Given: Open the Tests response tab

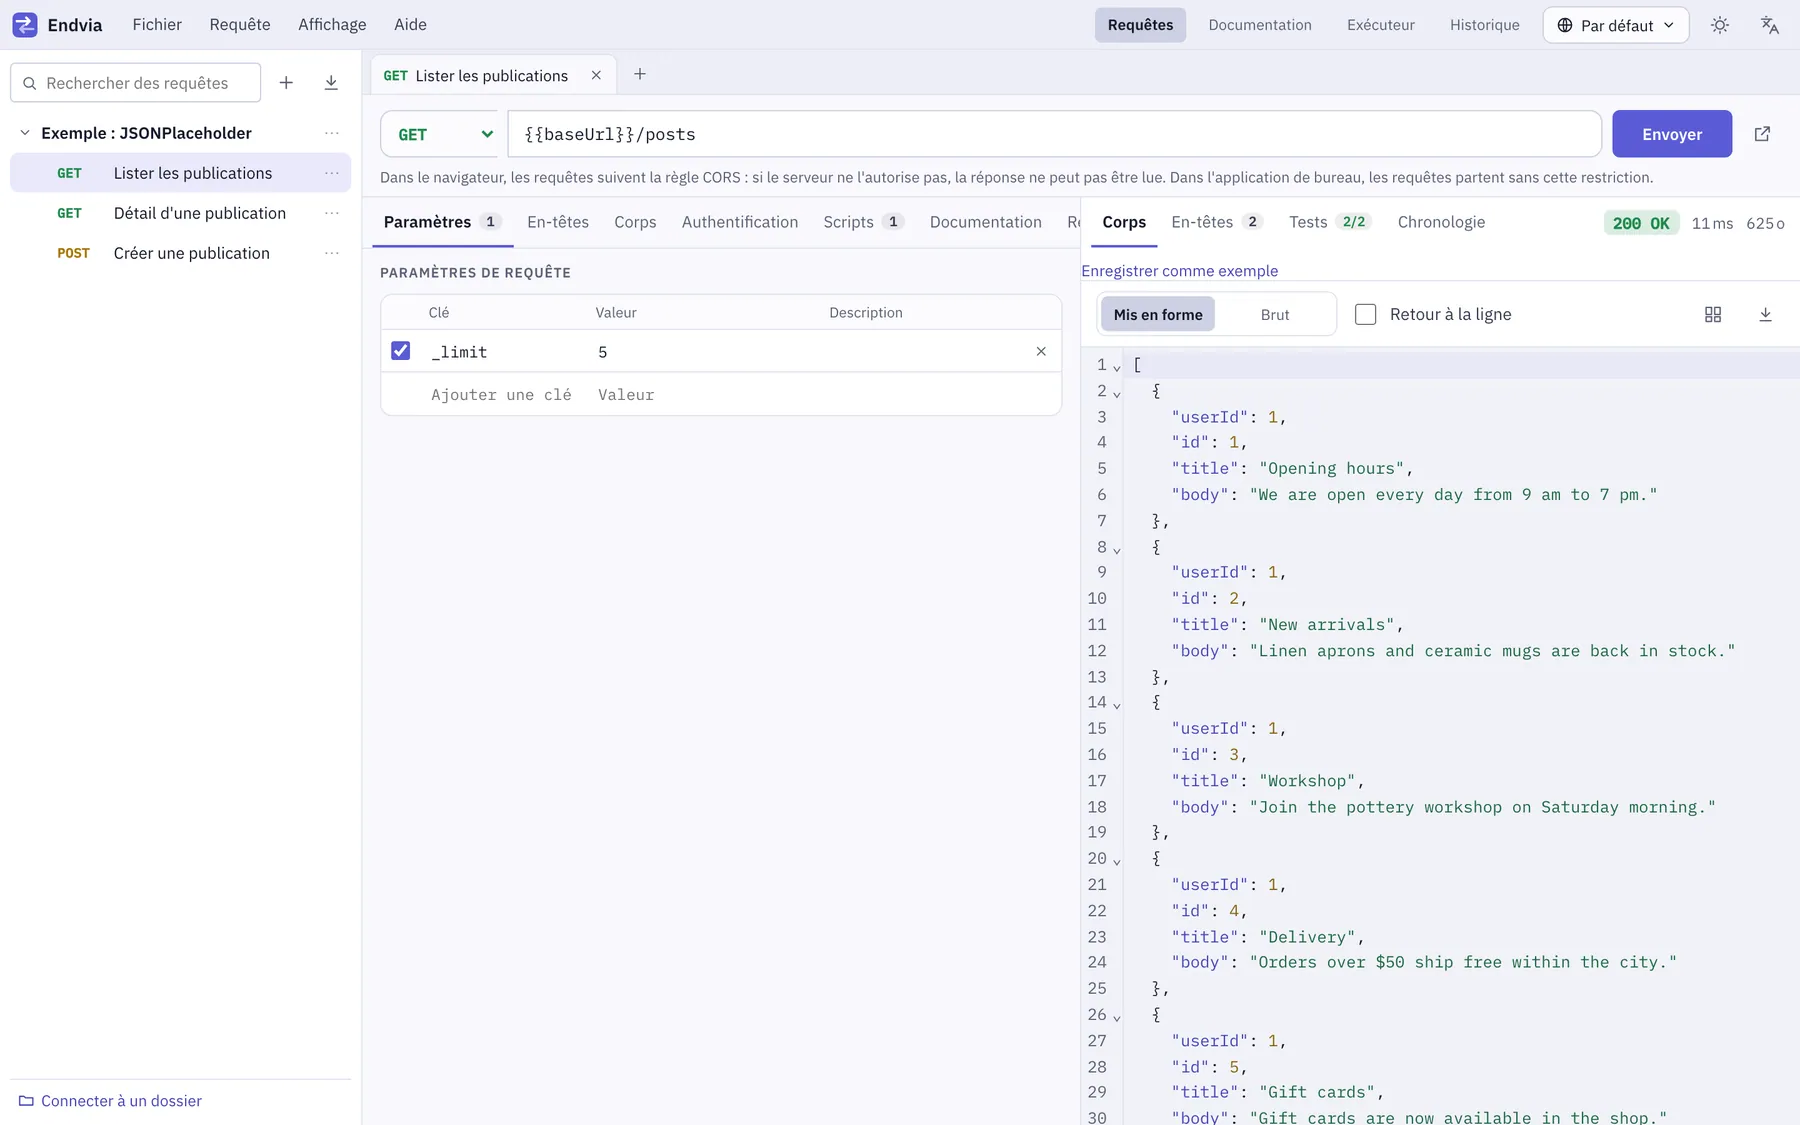Looking at the screenshot, I should point(1329,222).
